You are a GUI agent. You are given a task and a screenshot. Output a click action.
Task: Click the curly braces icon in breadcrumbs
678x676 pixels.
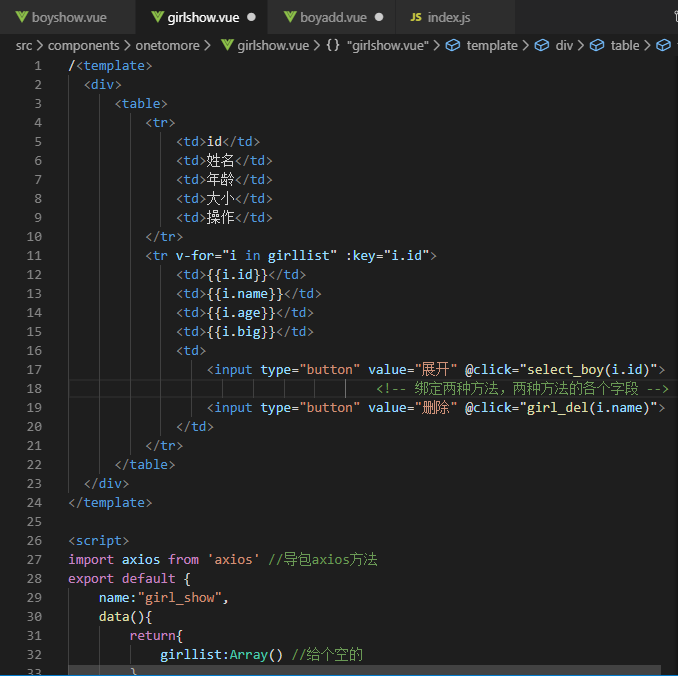pos(332,45)
